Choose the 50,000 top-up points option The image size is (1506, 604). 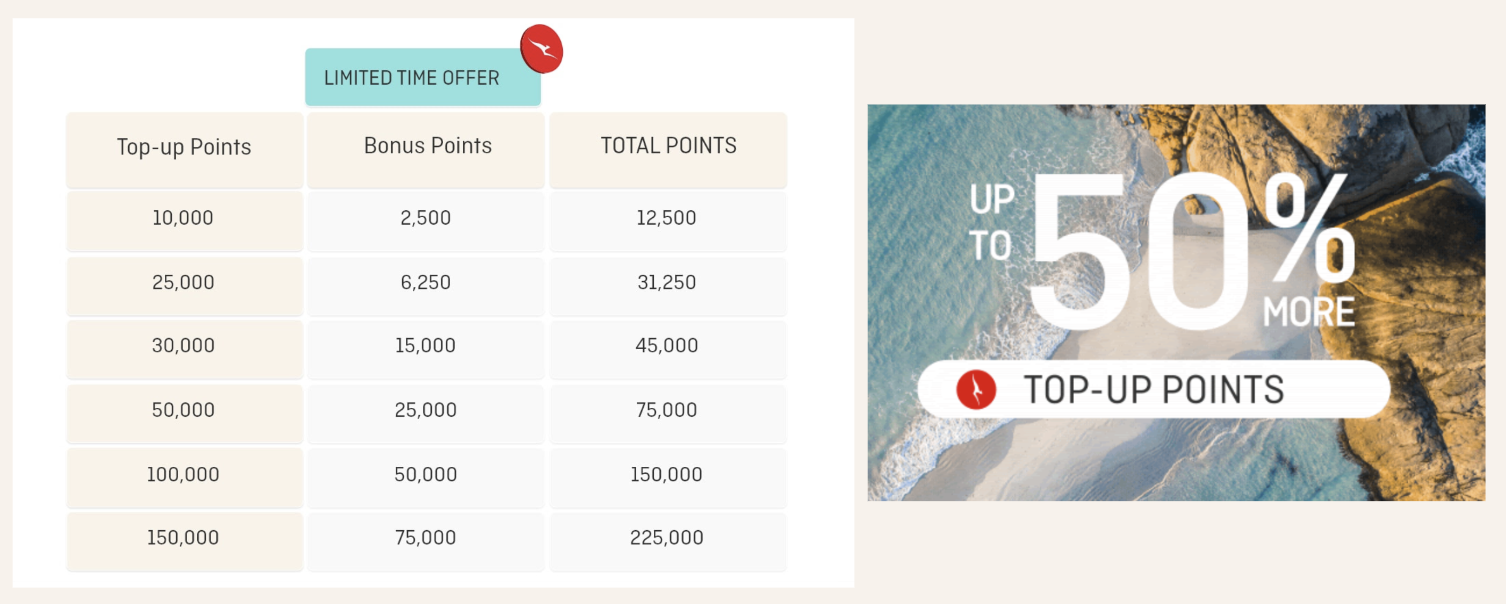(184, 411)
